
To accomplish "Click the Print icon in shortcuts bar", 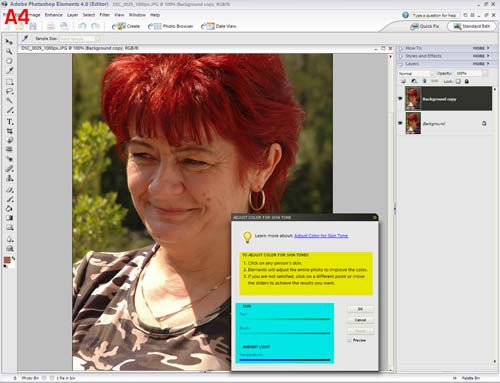I will click(50, 26).
